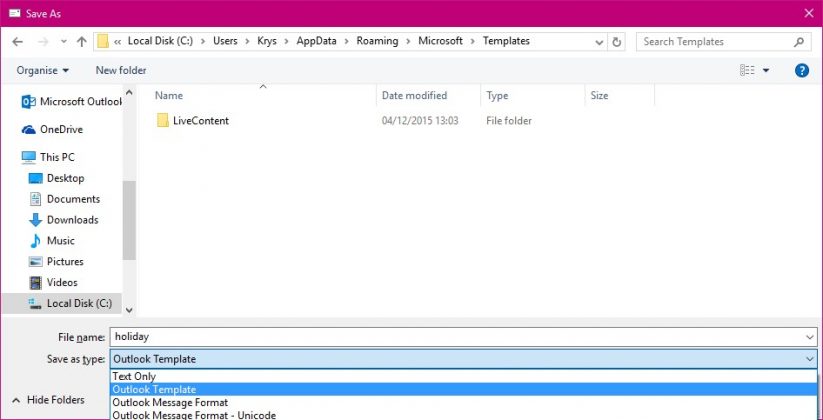The height and width of the screenshot is (420, 823).
Task: Open view options dropdown arrow
Action: coord(766,70)
